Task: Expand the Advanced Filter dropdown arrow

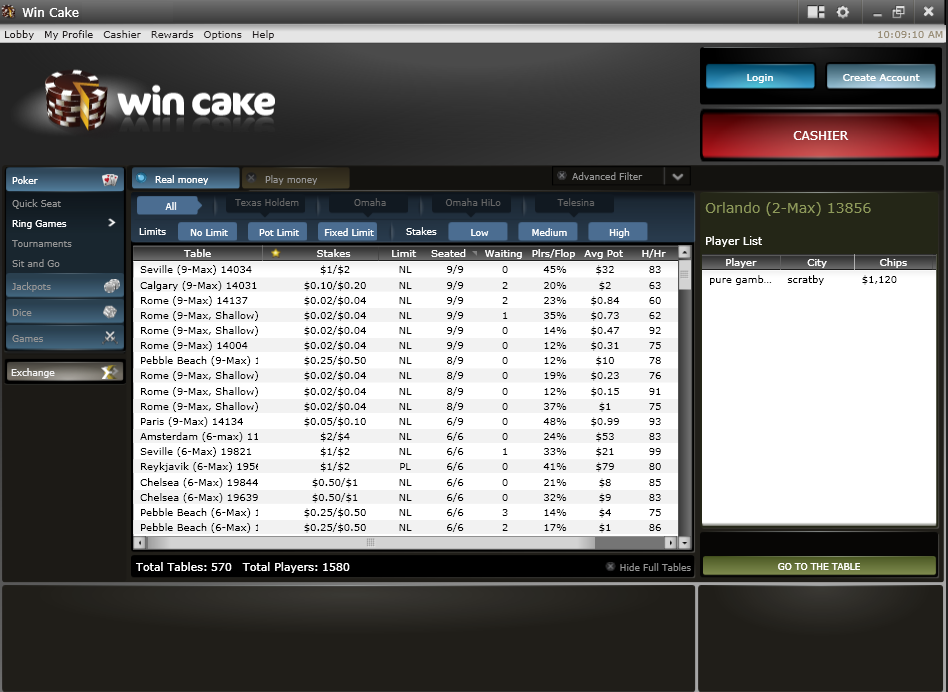Action: [x=678, y=176]
